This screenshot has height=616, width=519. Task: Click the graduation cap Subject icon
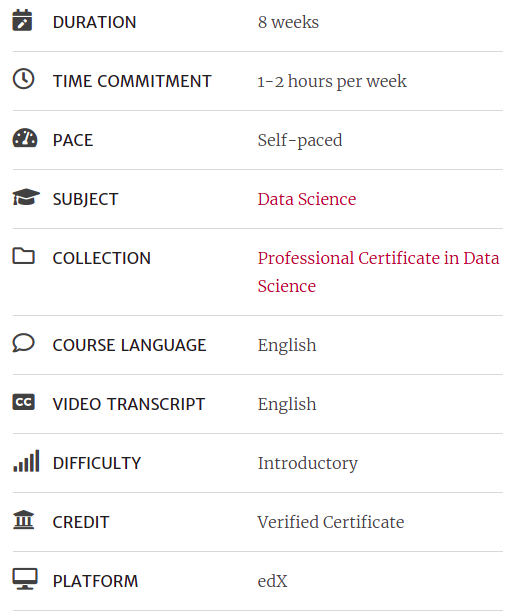tap(26, 197)
